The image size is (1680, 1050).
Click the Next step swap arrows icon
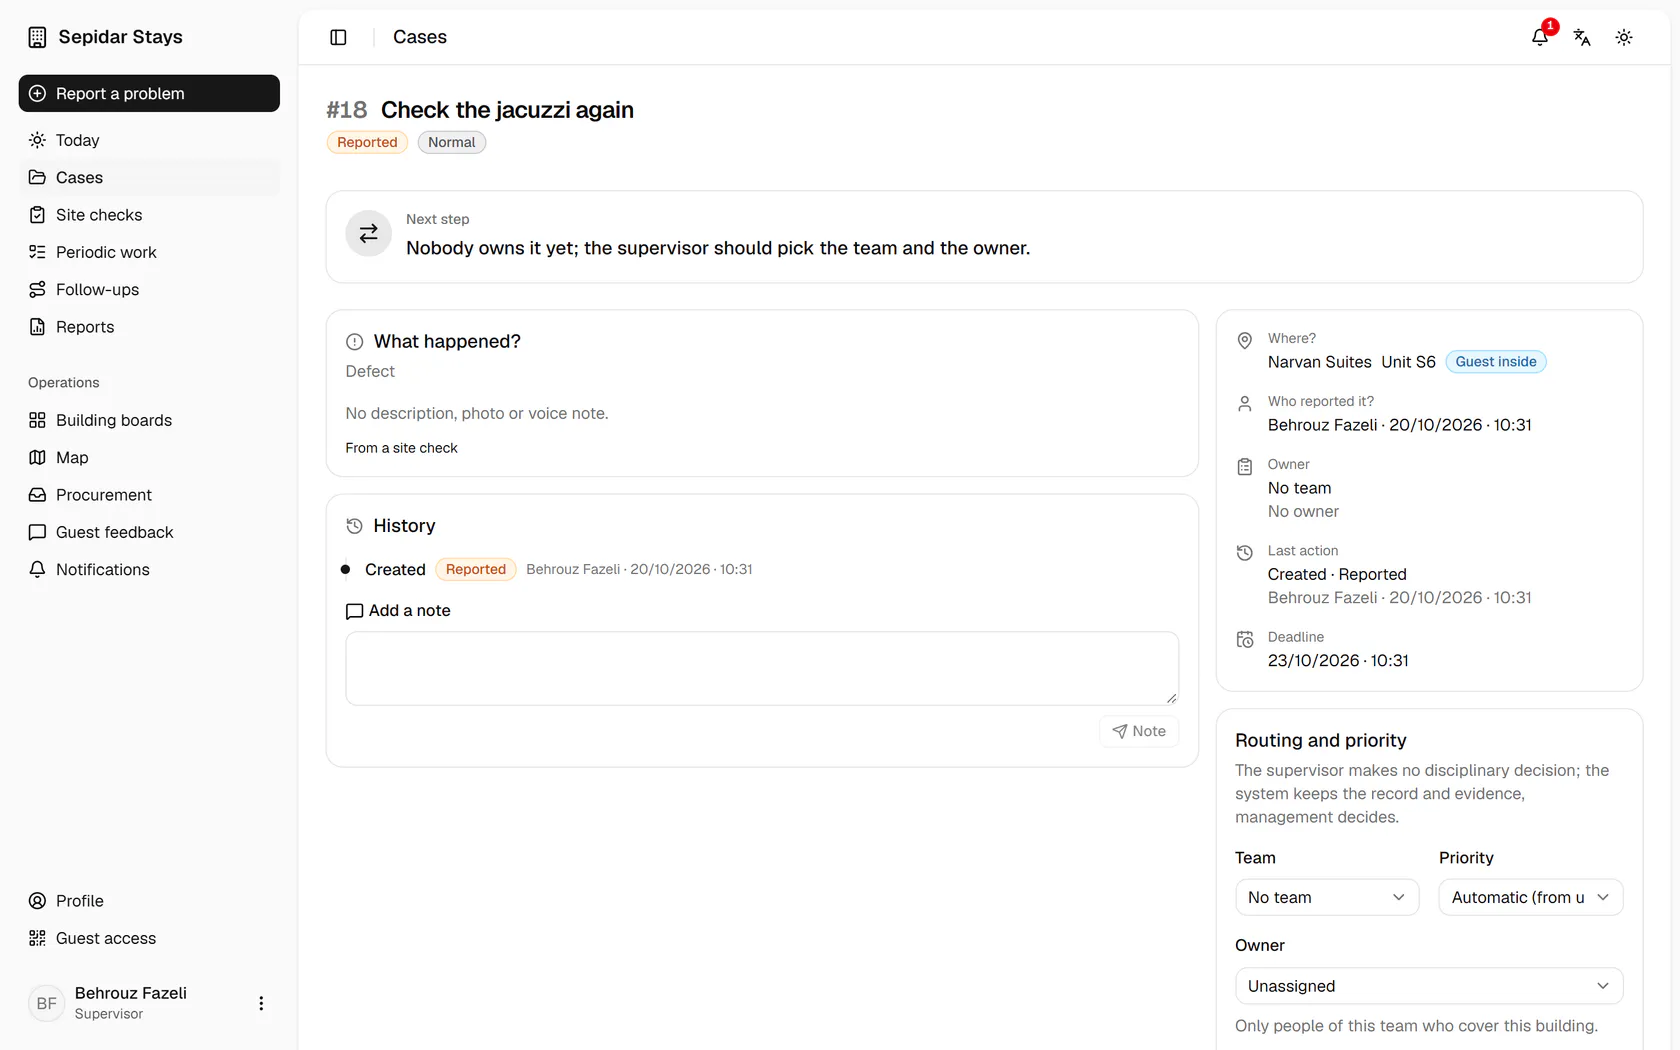click(368, 233)
